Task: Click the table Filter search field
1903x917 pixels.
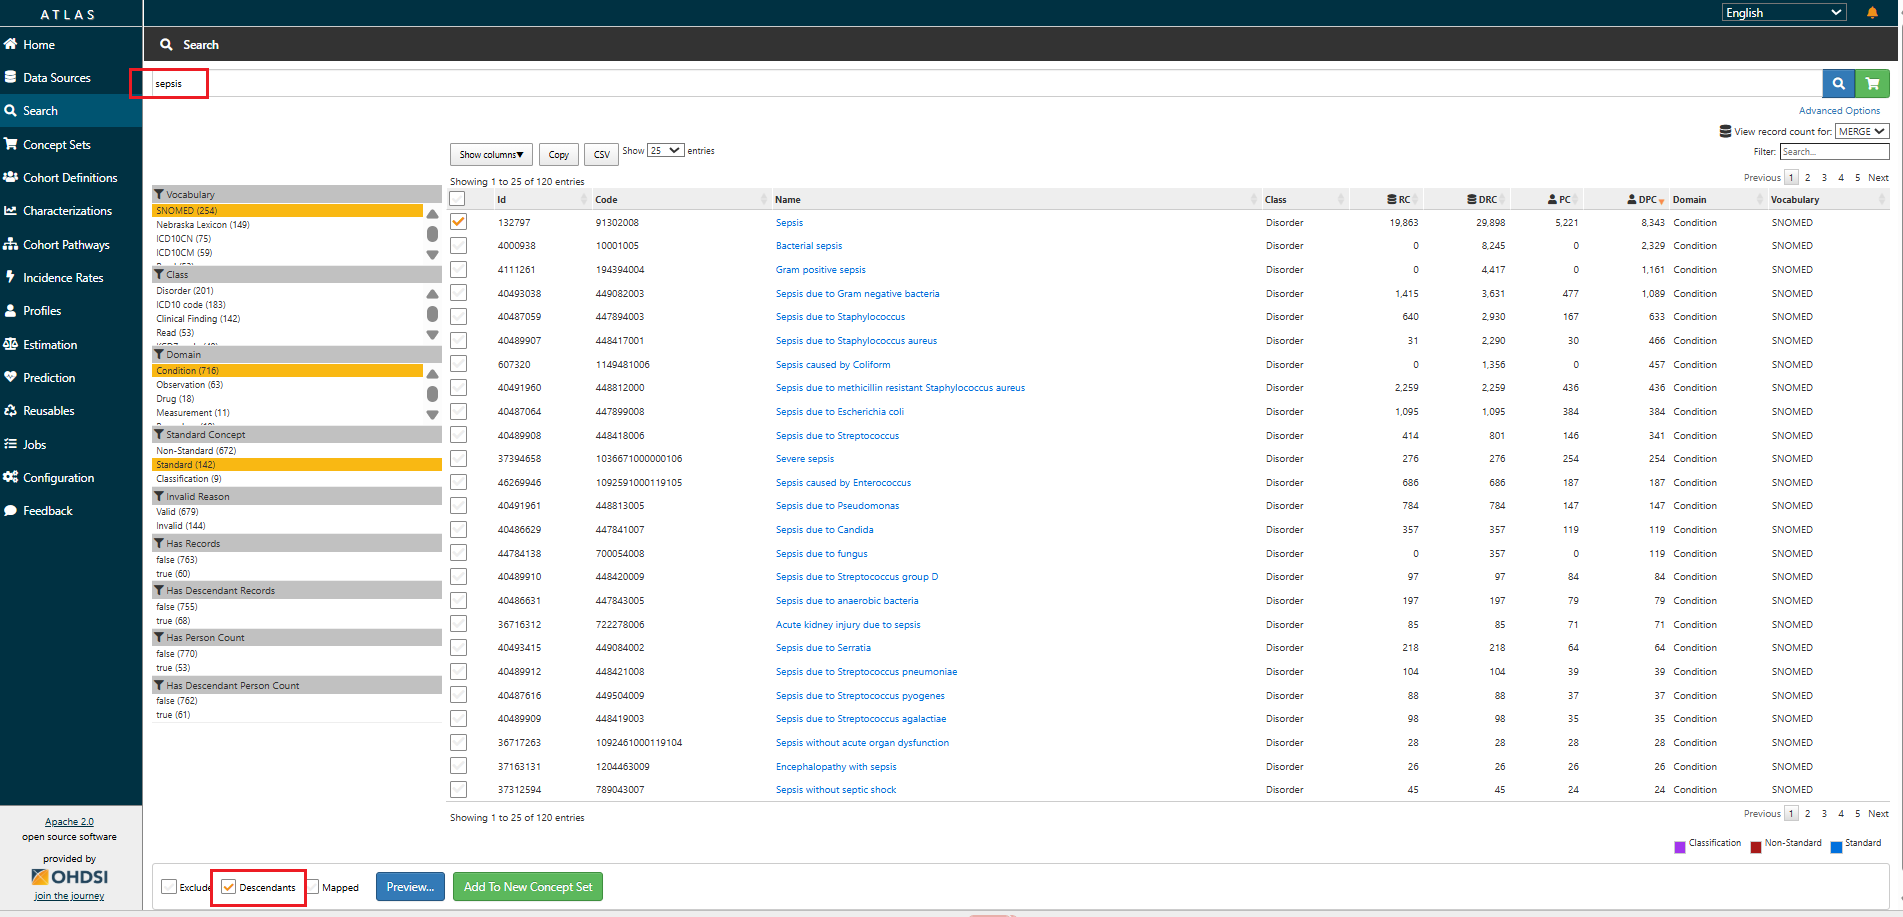Action: [x=1834, y=152]
